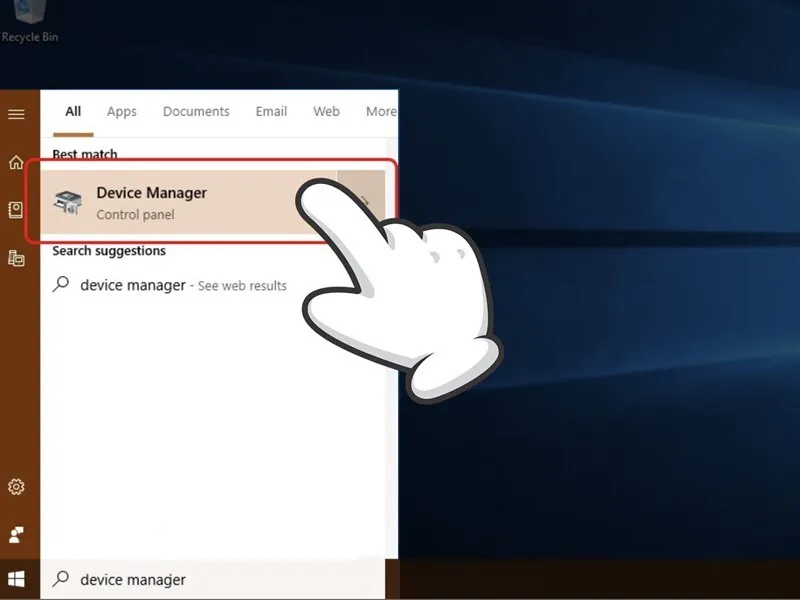Switch to the Apps search filter

(121, 111)
